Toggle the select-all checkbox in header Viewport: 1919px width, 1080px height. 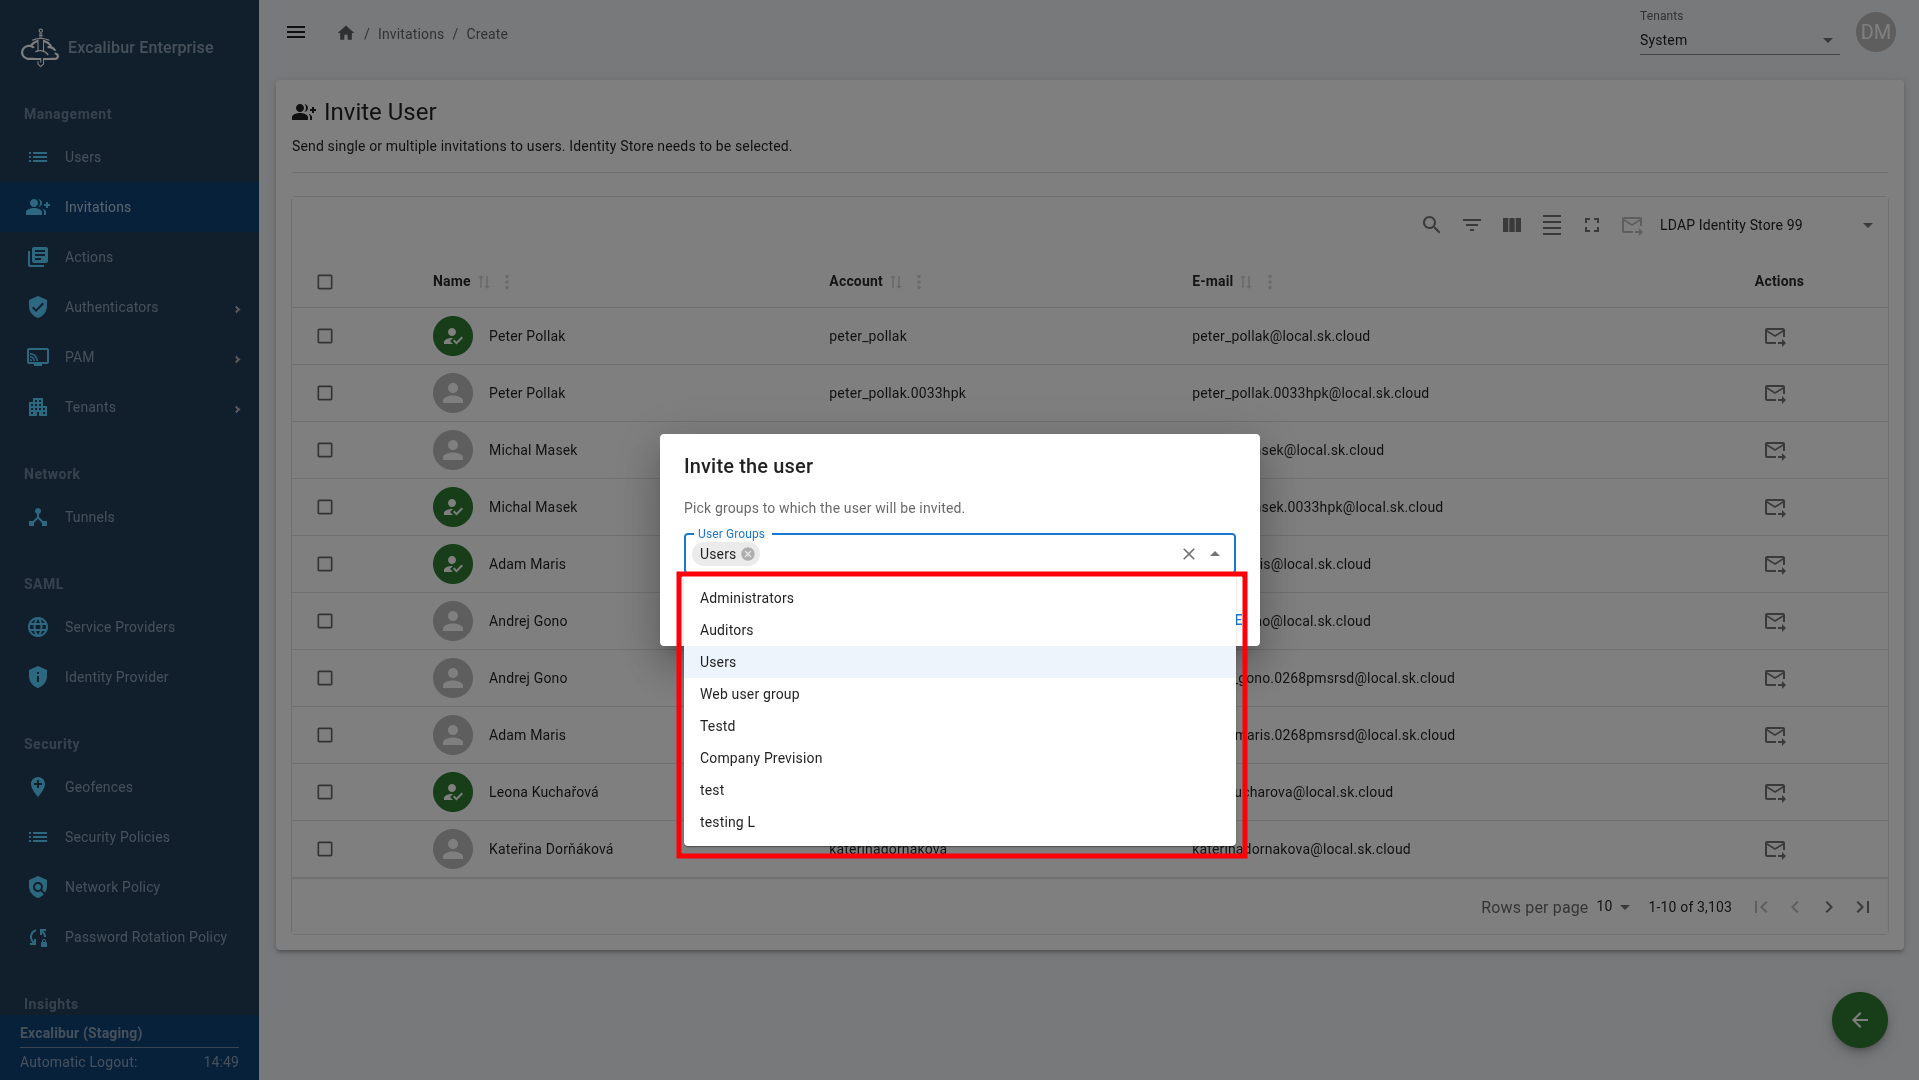click(325, 282)
